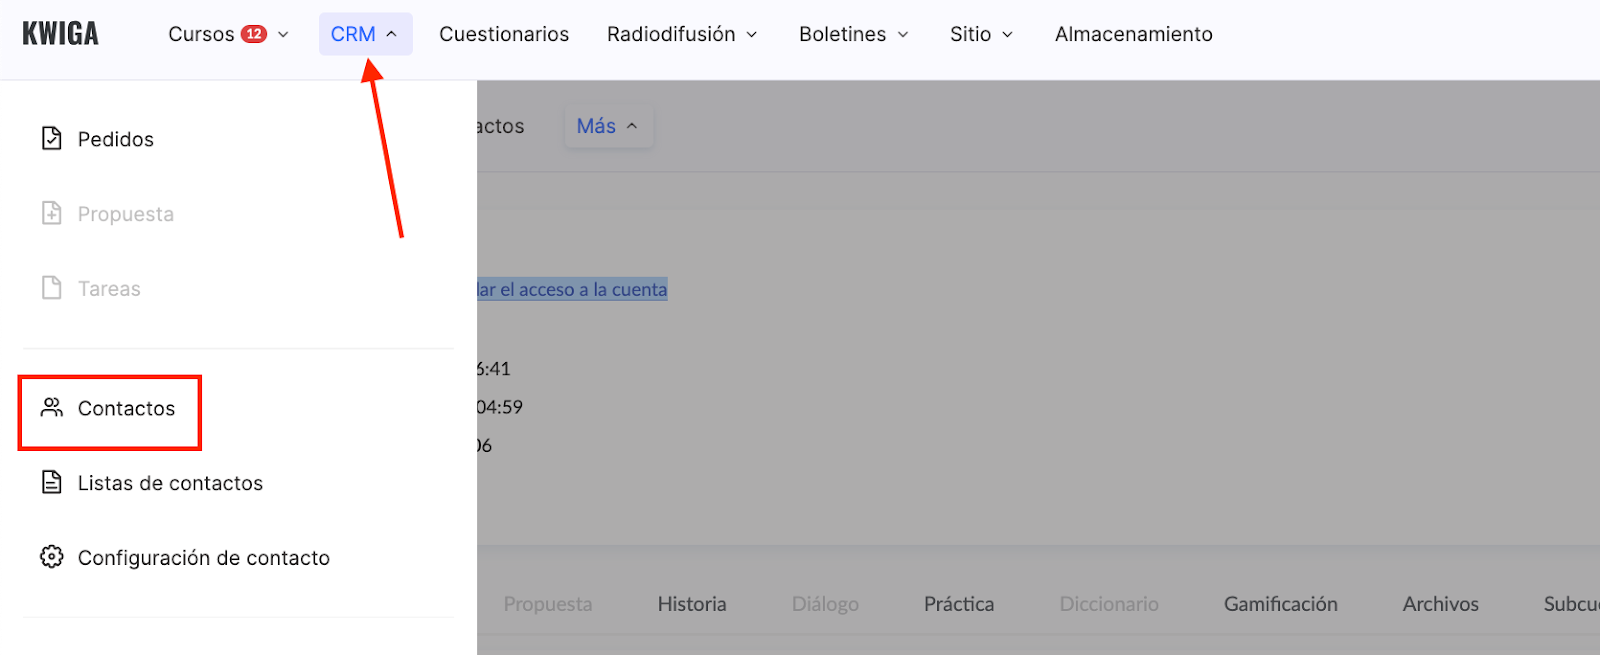
Task: Switch to the Gamificación tab
Action: [1281, 604]
